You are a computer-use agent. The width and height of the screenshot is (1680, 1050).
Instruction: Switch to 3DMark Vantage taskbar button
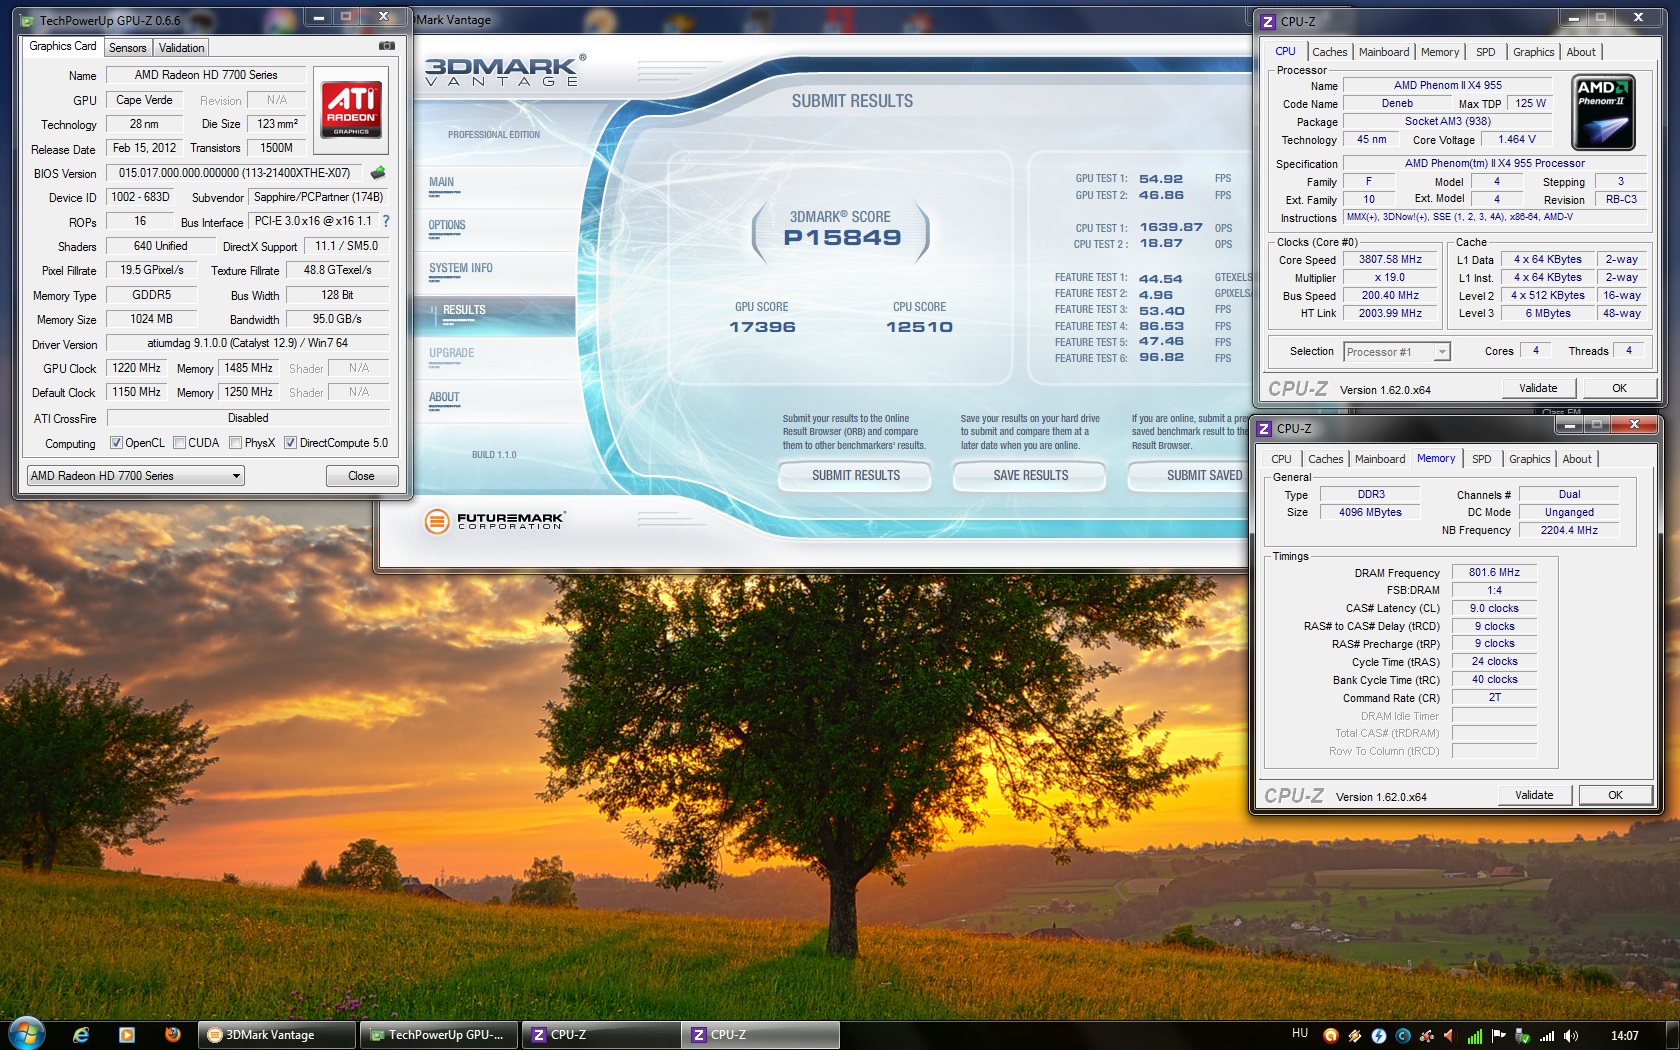coord(277,1035)
